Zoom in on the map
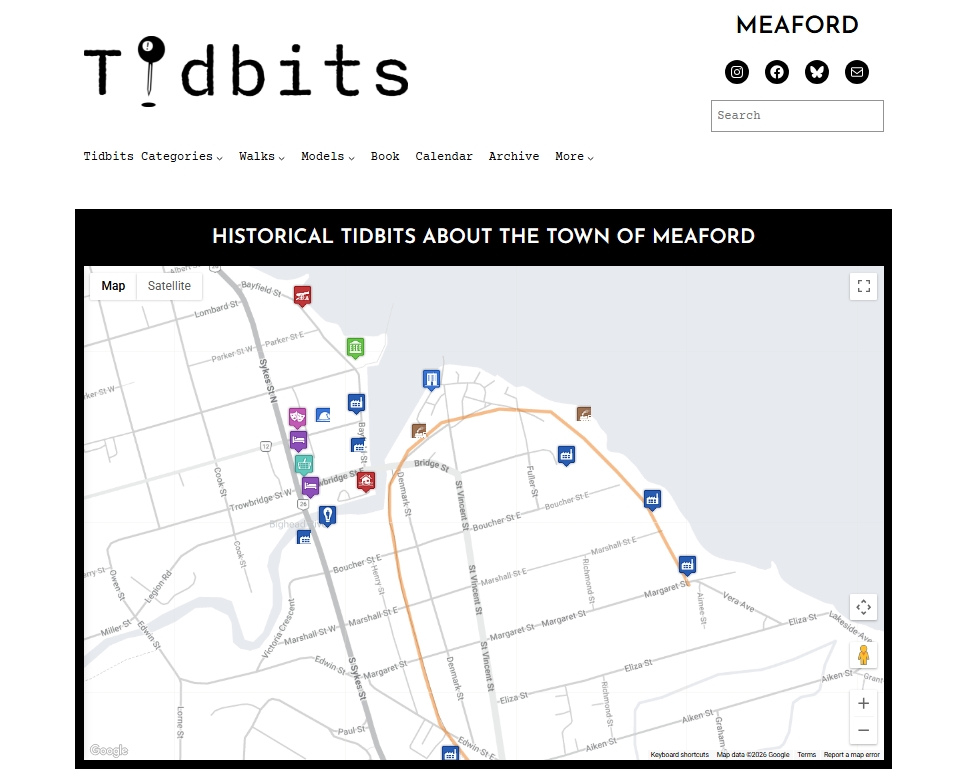The height and width of the screenshot is (780, 966). (x=864, y=703)
